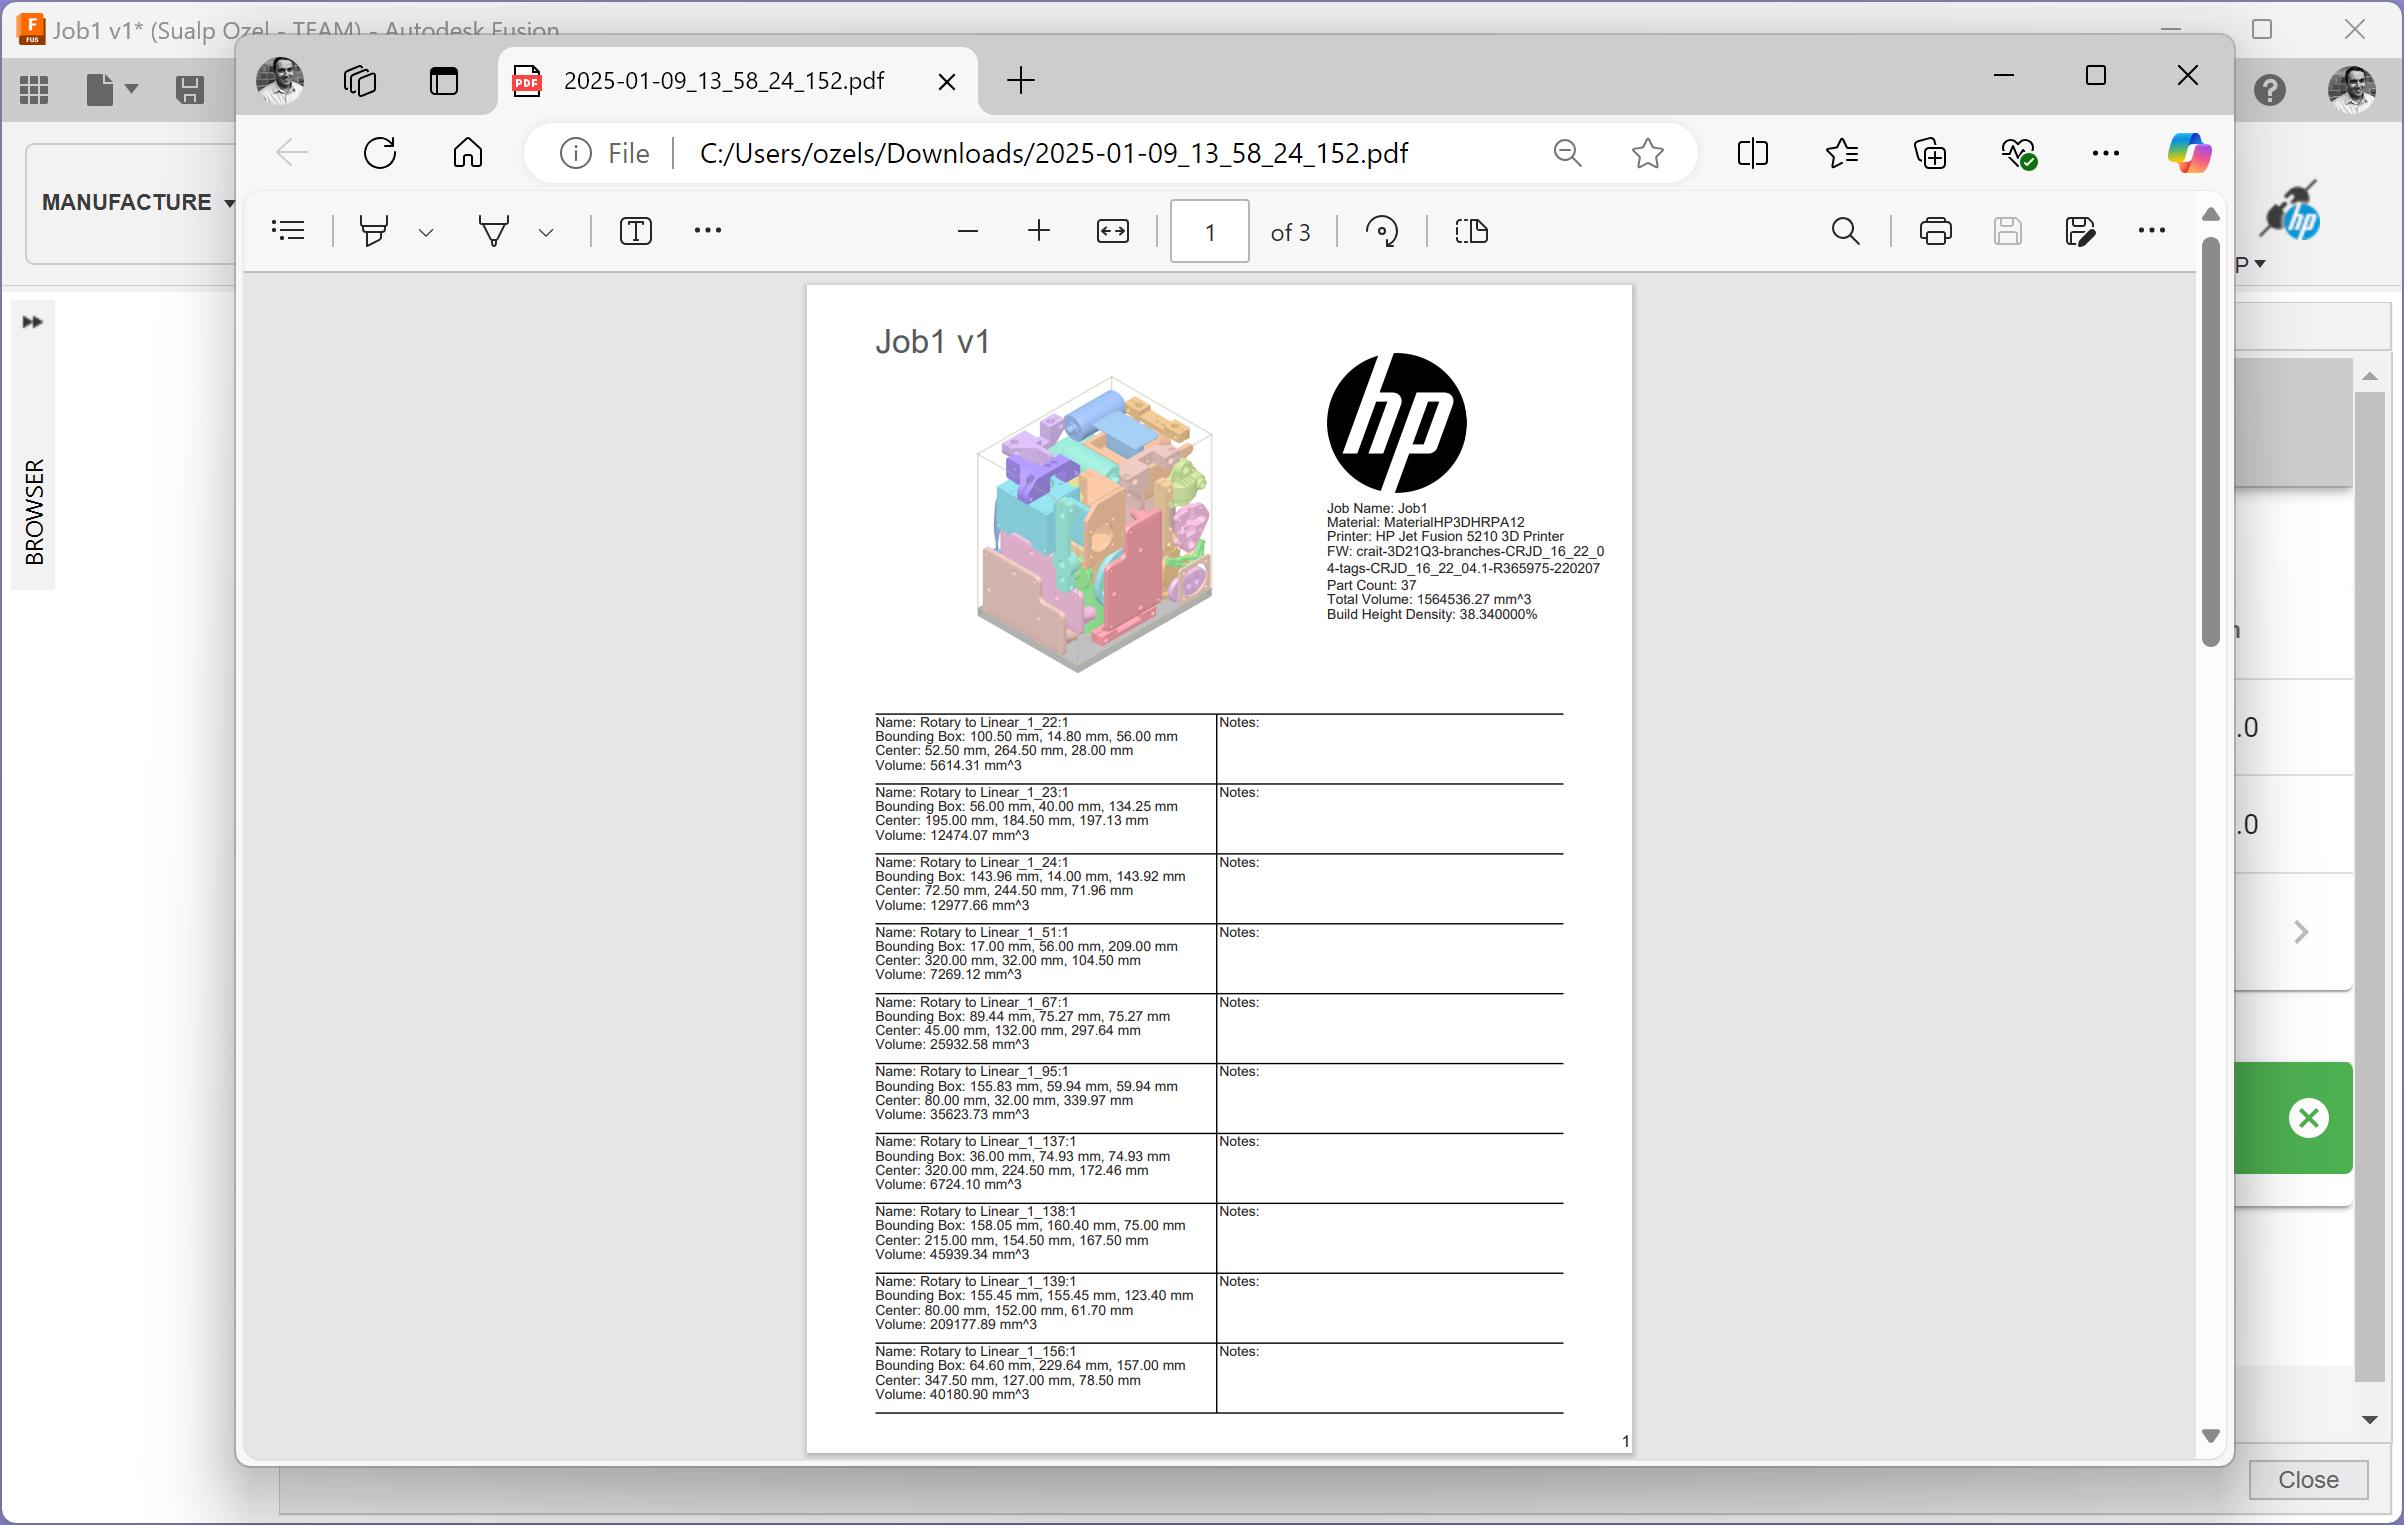The image size is (2404, 1525).
Task: Open Find in PDF search icon
Action: (x=1845, y=231)
